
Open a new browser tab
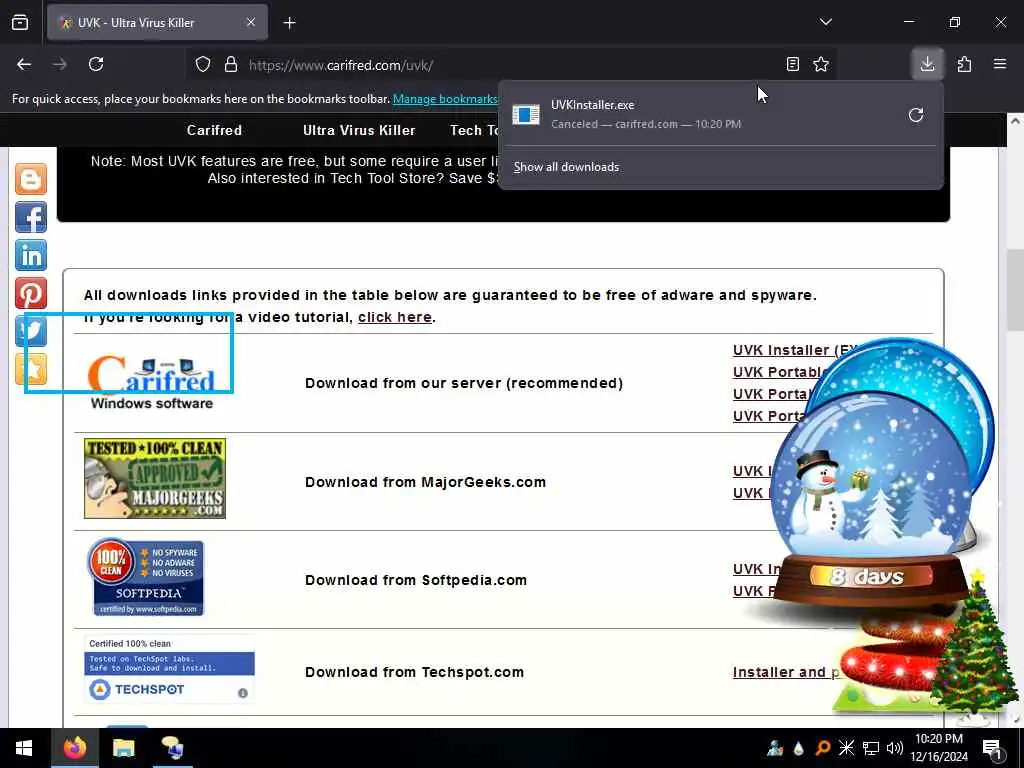tap(289, 23)
